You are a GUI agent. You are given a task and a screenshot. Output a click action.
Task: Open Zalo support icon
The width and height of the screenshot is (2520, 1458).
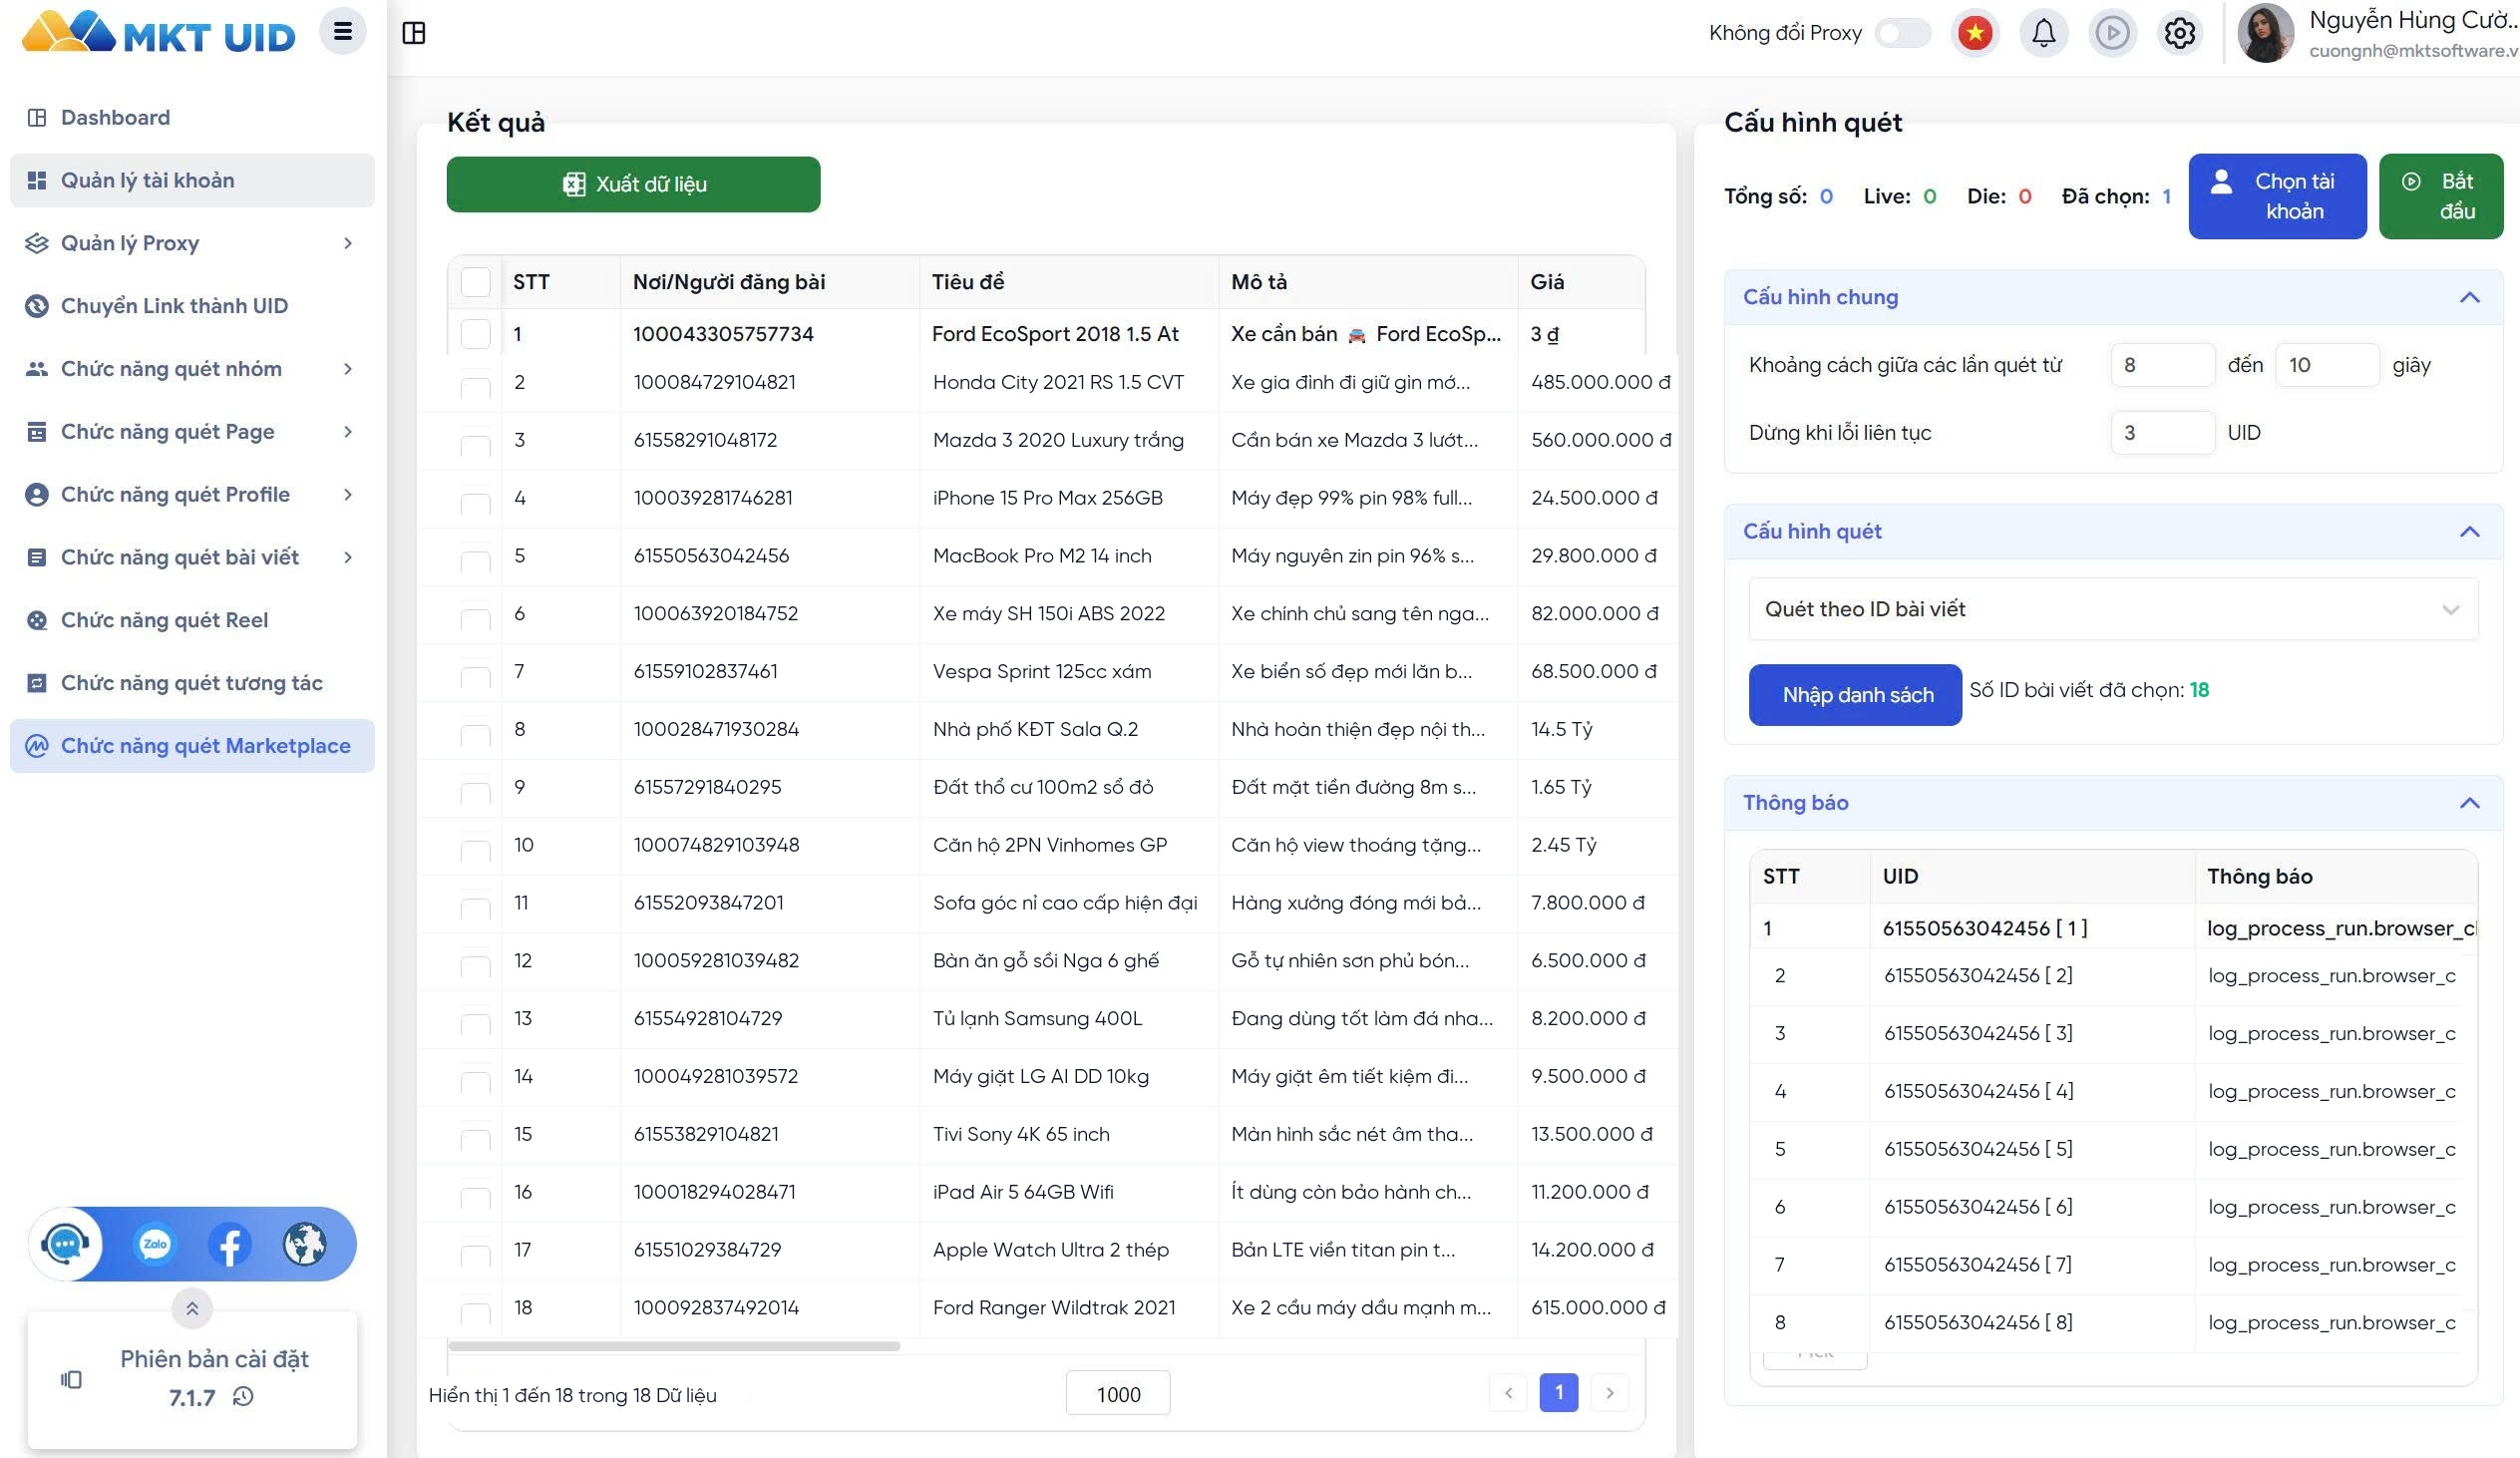(x=155, y=1244)
